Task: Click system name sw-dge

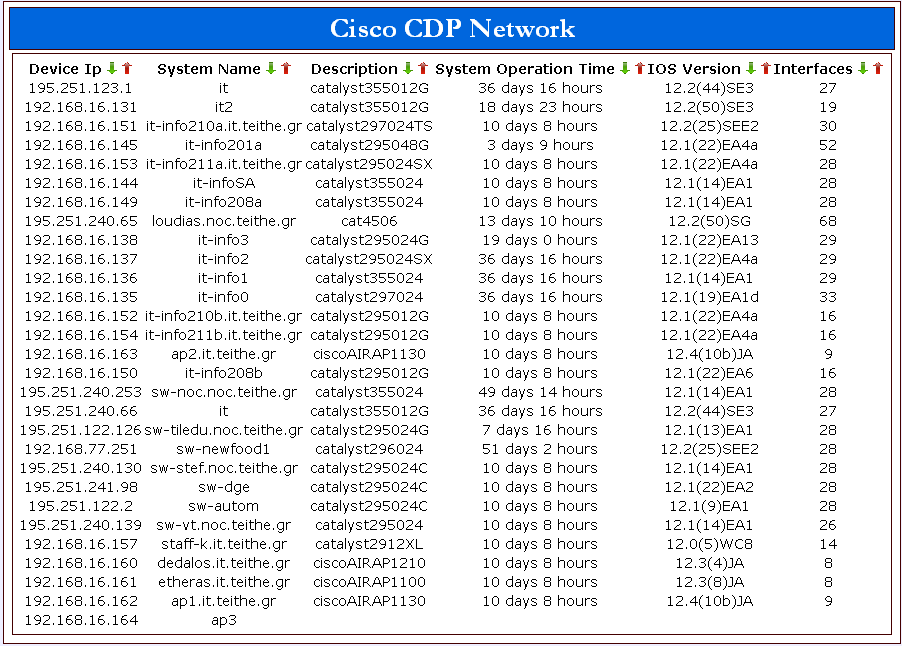Action: [223, 487]
